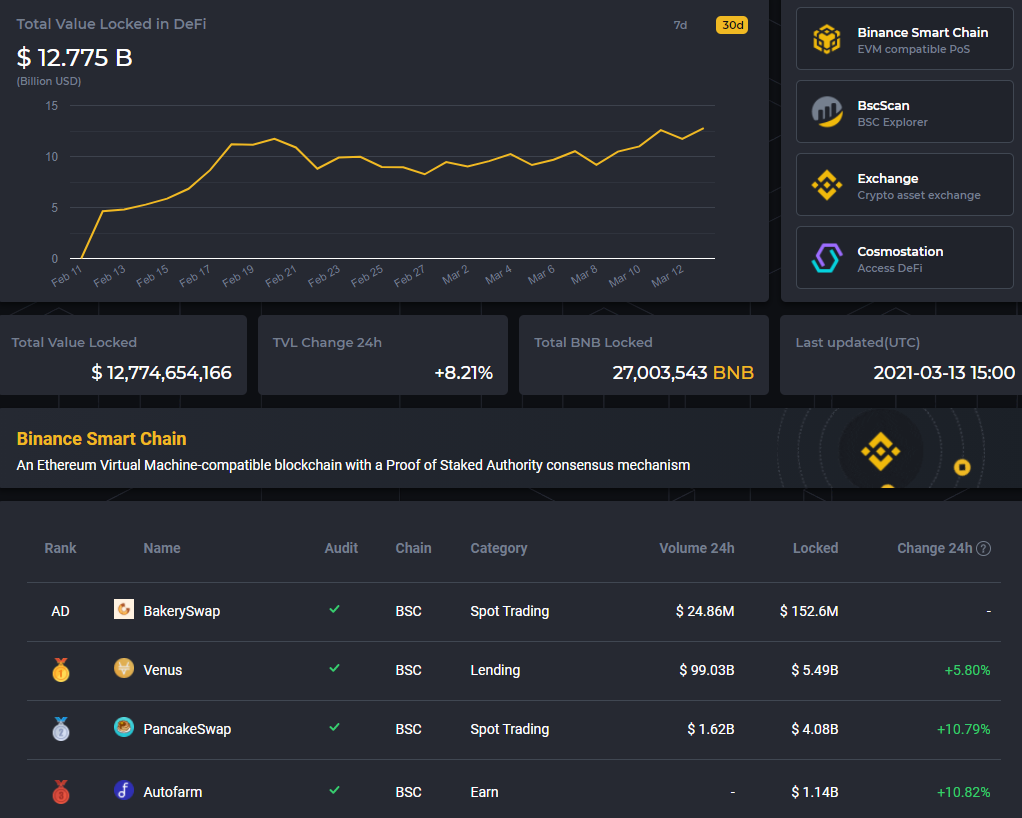Click the bronze medal next to Autofarm
Screen dimensions: 1022x818
pyautogui.click(x=61, y=791)
